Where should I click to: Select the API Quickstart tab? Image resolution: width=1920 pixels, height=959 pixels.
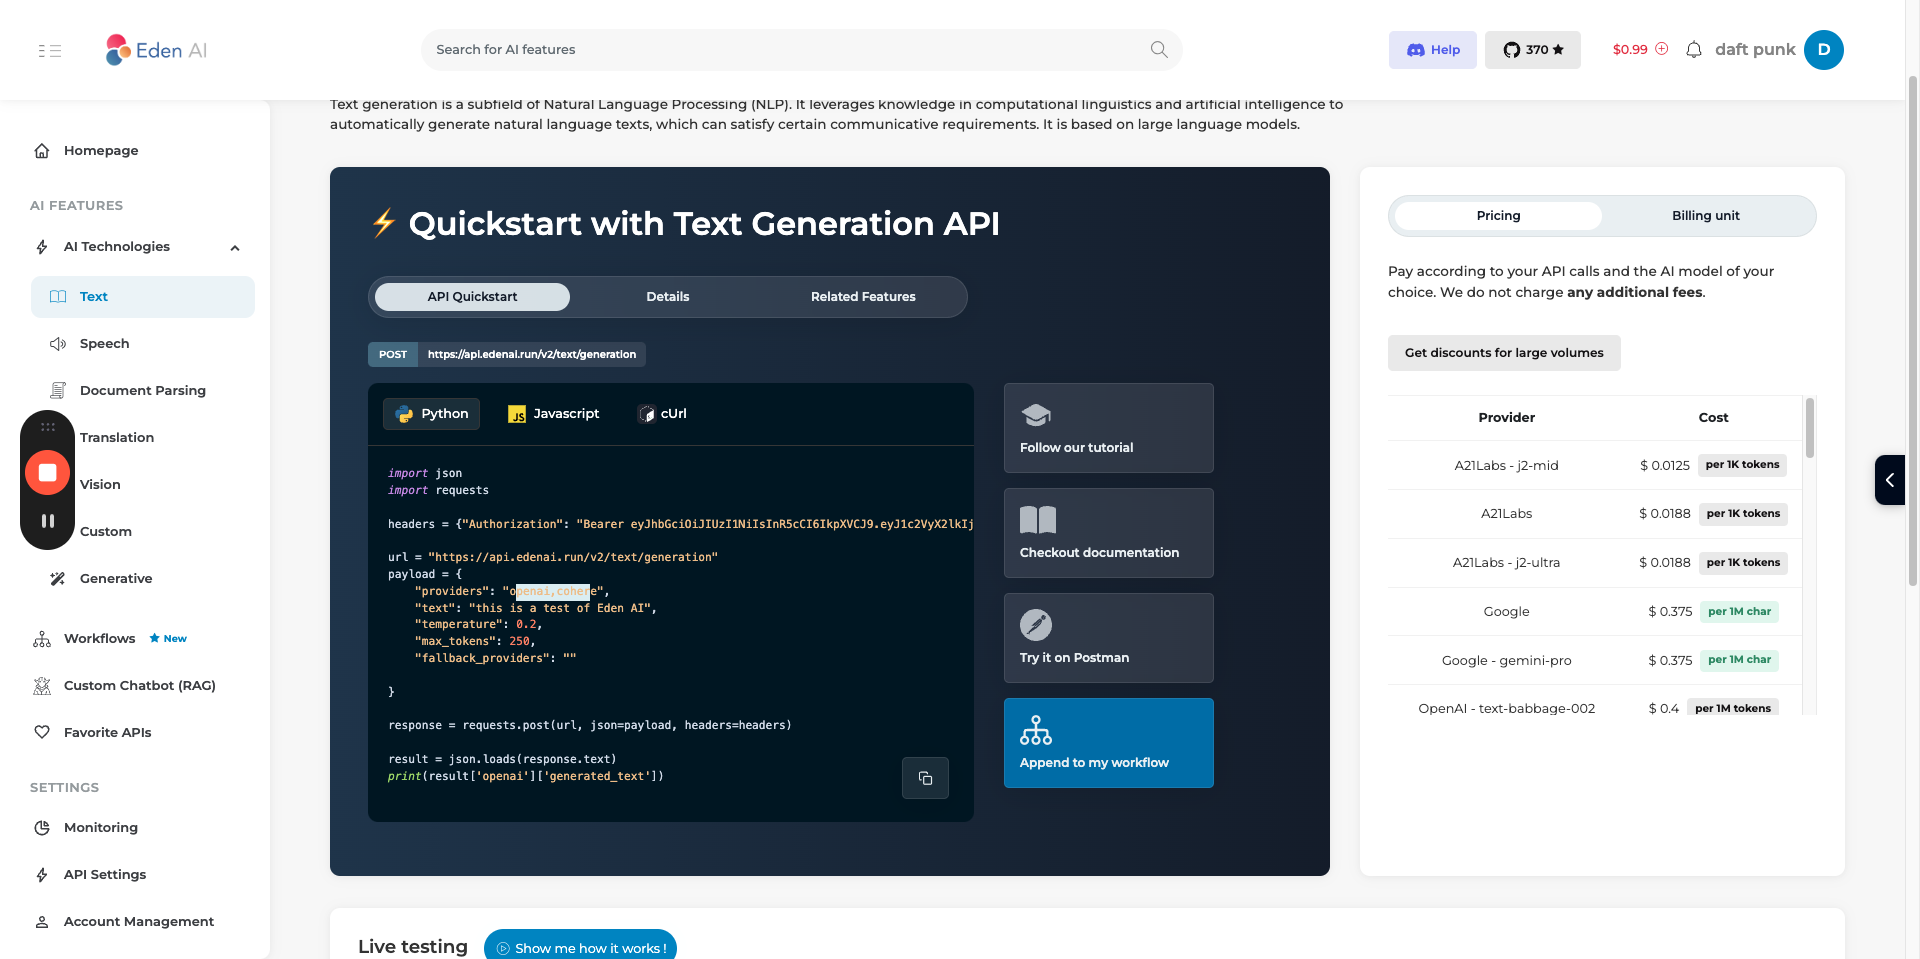[x=472, y=297]
